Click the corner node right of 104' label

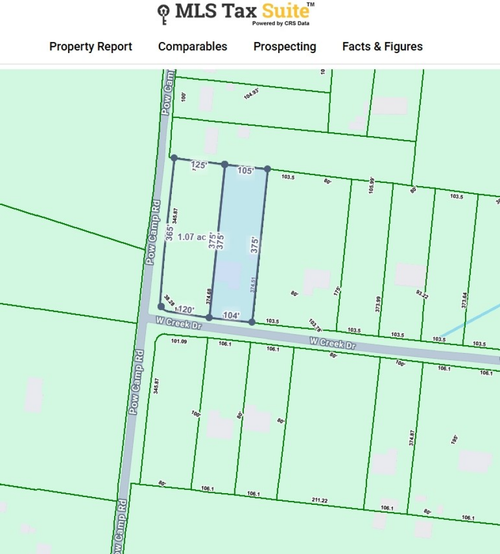click(252, 322)
